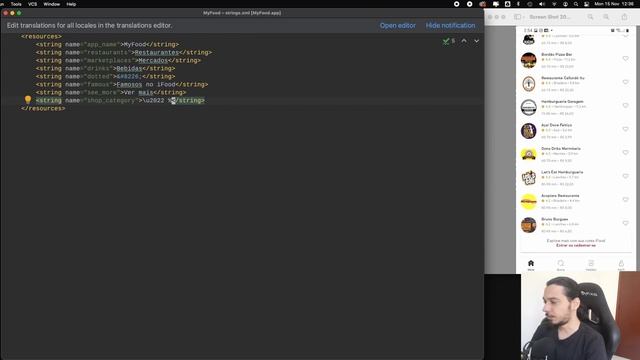Click the Share button in Preview
Screen dimensions: 640x360
[x=624, y=17]
